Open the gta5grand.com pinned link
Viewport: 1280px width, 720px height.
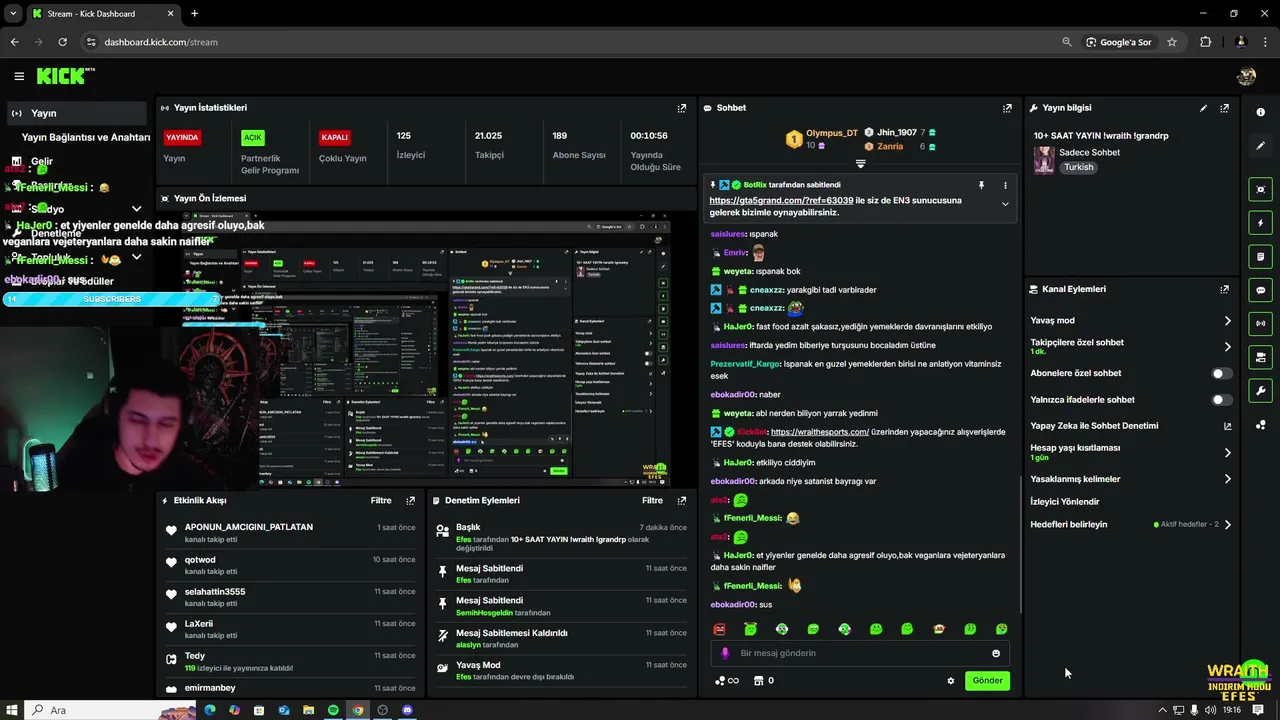[x=781, y=200]
